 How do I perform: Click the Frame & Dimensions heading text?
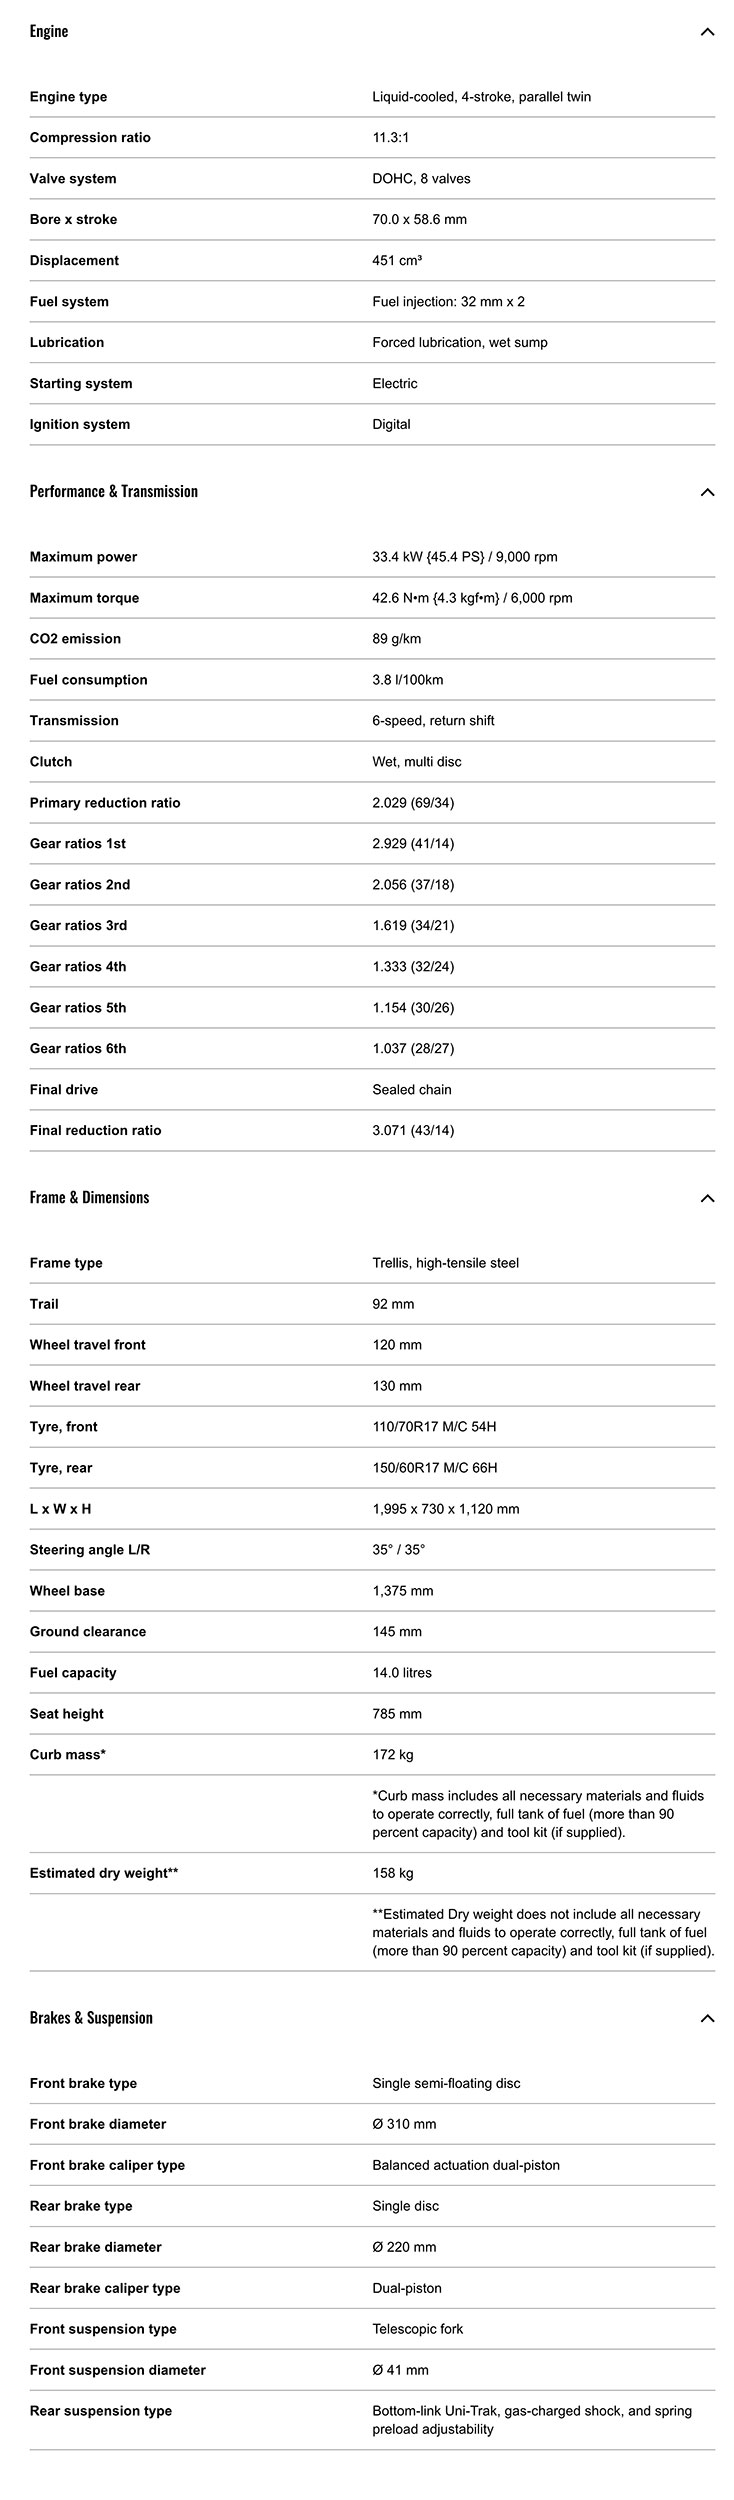(x=89, y=1197)
